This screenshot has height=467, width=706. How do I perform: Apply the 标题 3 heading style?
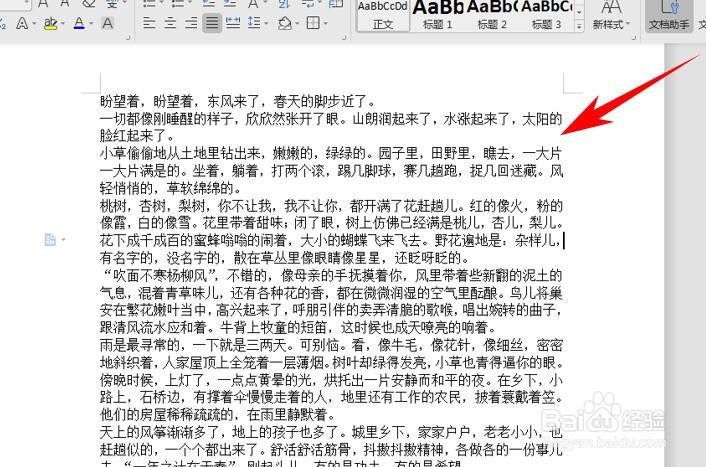pyautogui.click(x=546, y=15)
